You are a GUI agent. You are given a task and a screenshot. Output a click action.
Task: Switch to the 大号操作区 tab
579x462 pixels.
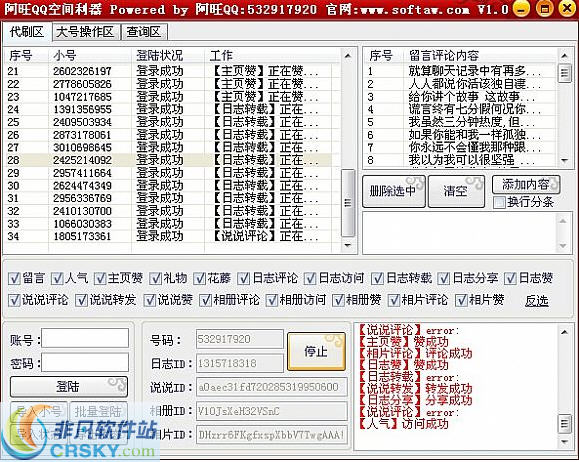click(86, 32)
